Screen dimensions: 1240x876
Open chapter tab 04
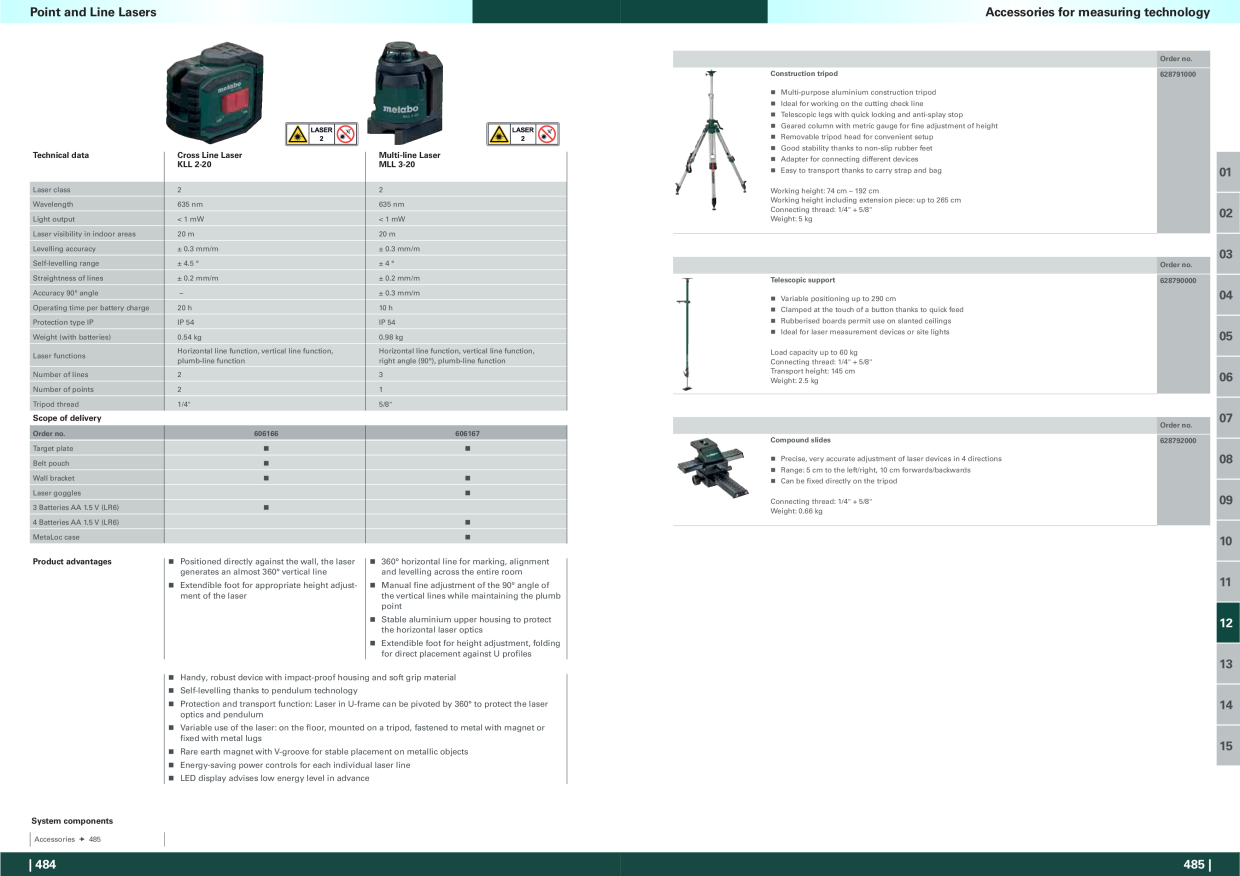click(1226, 295)
